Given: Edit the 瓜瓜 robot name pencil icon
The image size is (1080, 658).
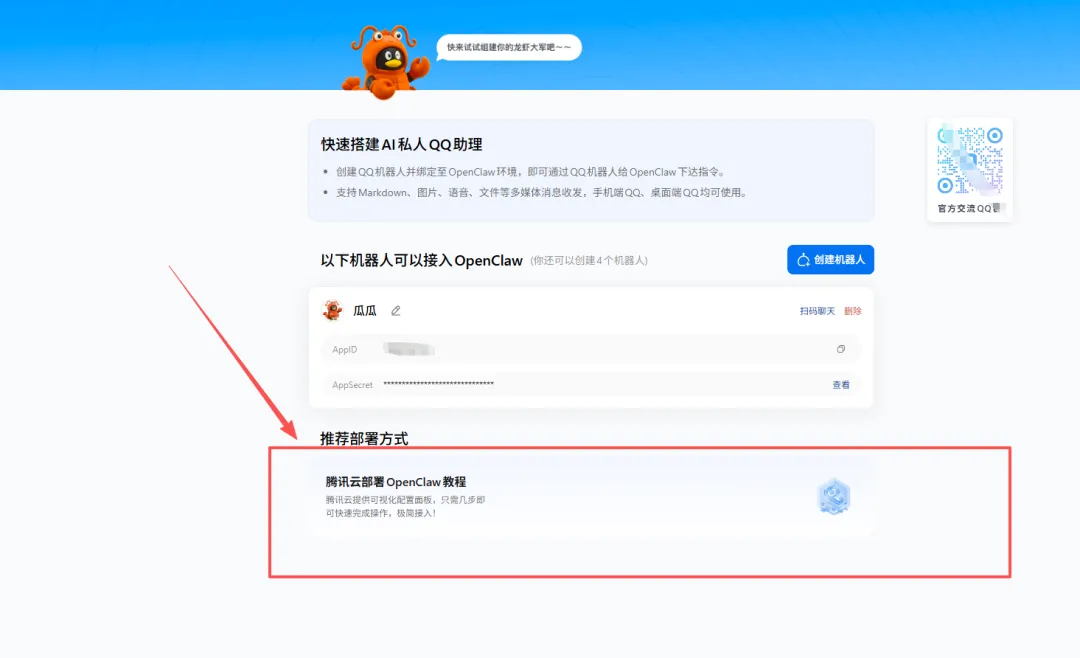Looking at the screenshot, I should (x=395, y=311).
